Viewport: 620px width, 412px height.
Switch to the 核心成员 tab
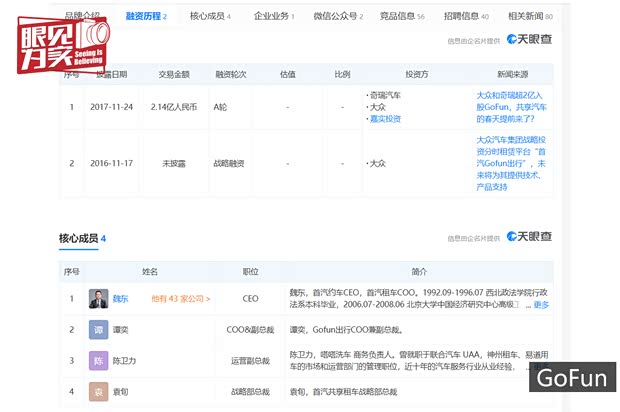[x=210, y=16]
